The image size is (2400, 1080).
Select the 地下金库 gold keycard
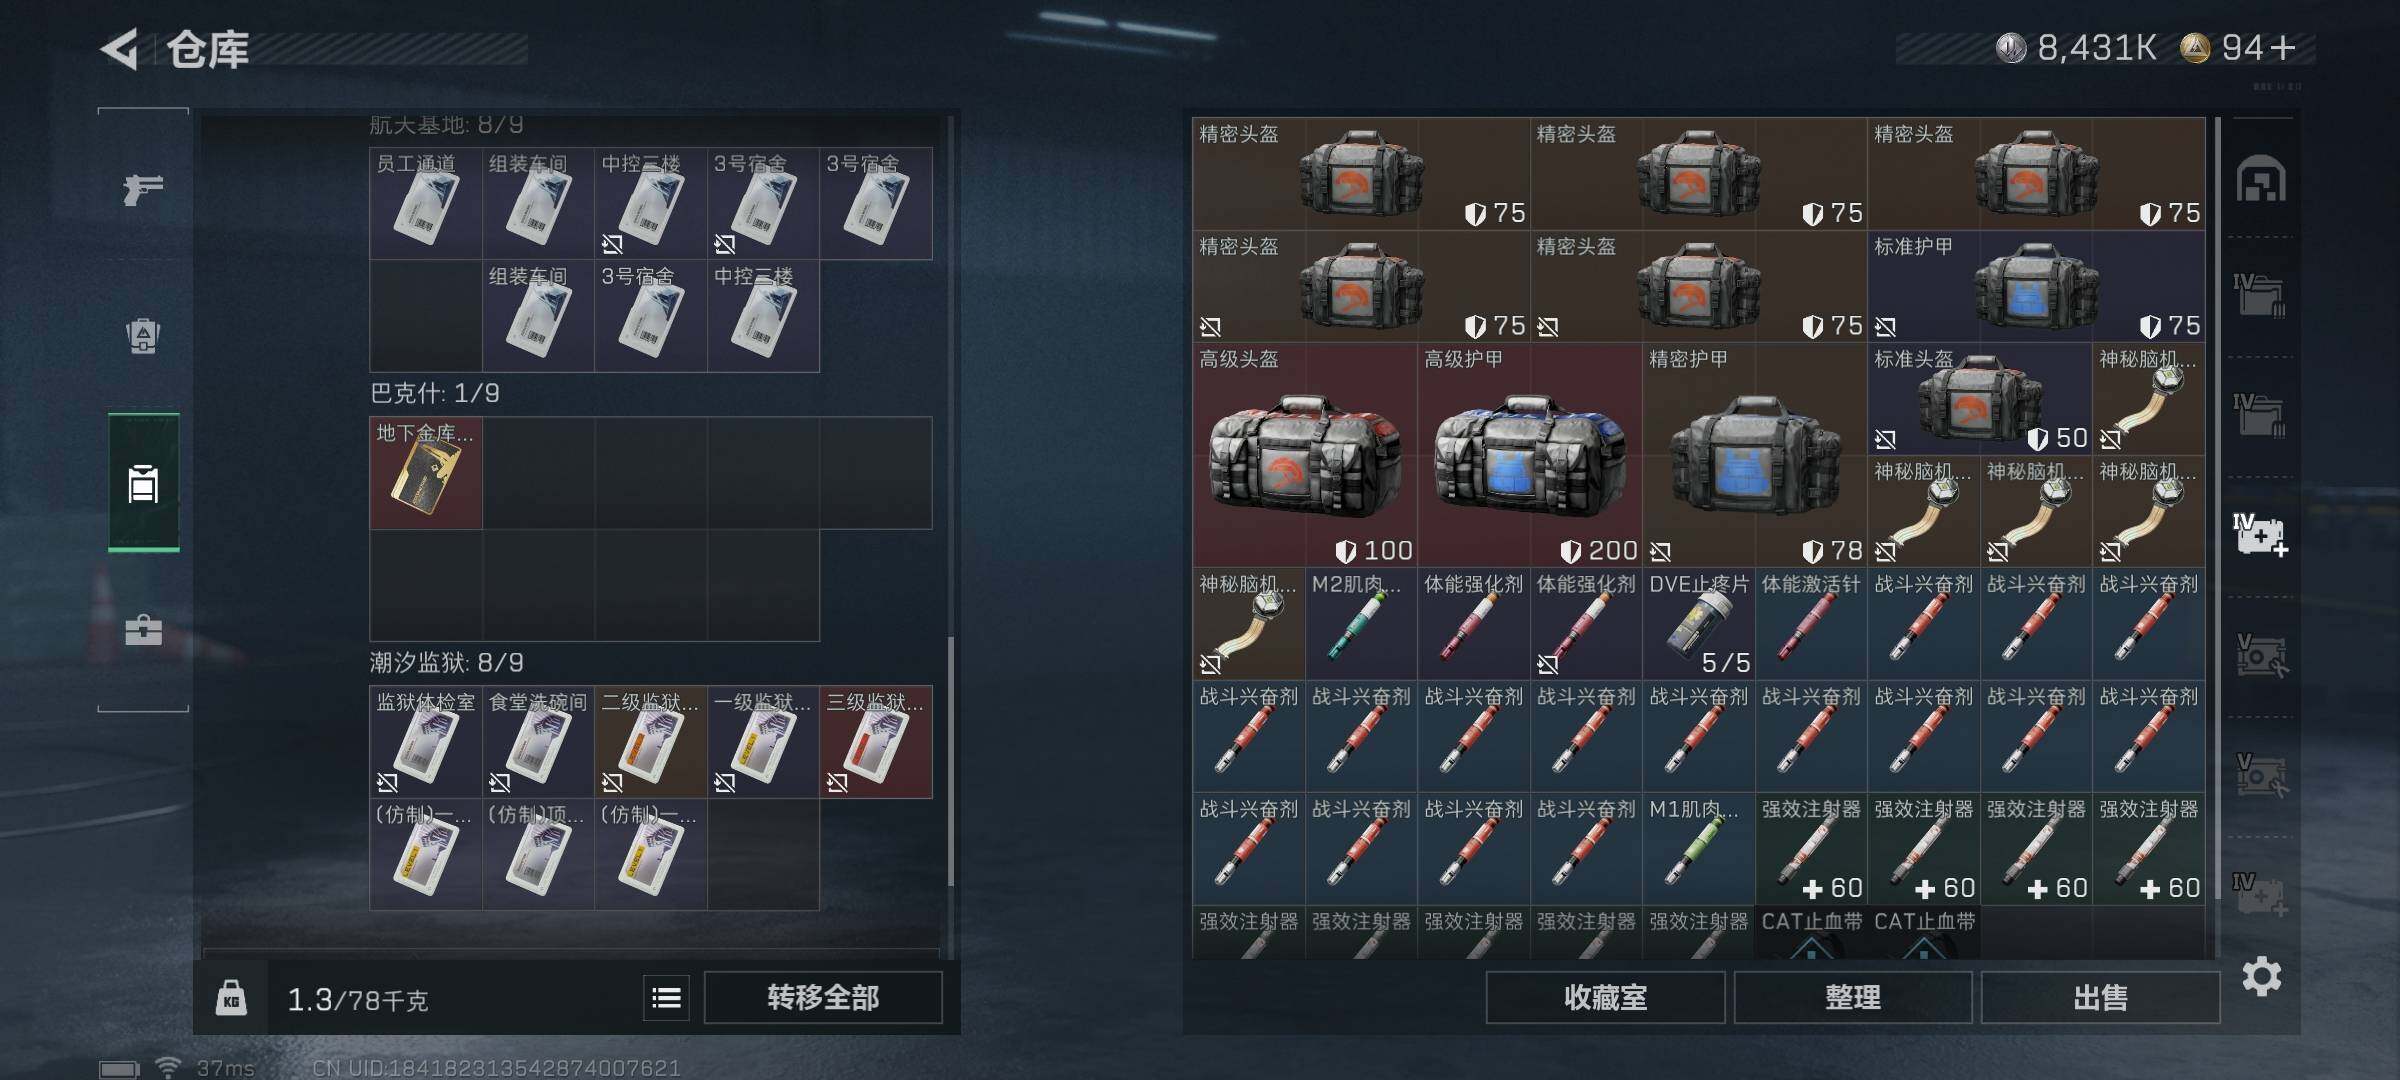pyautogui.click(x=426, y=473)
